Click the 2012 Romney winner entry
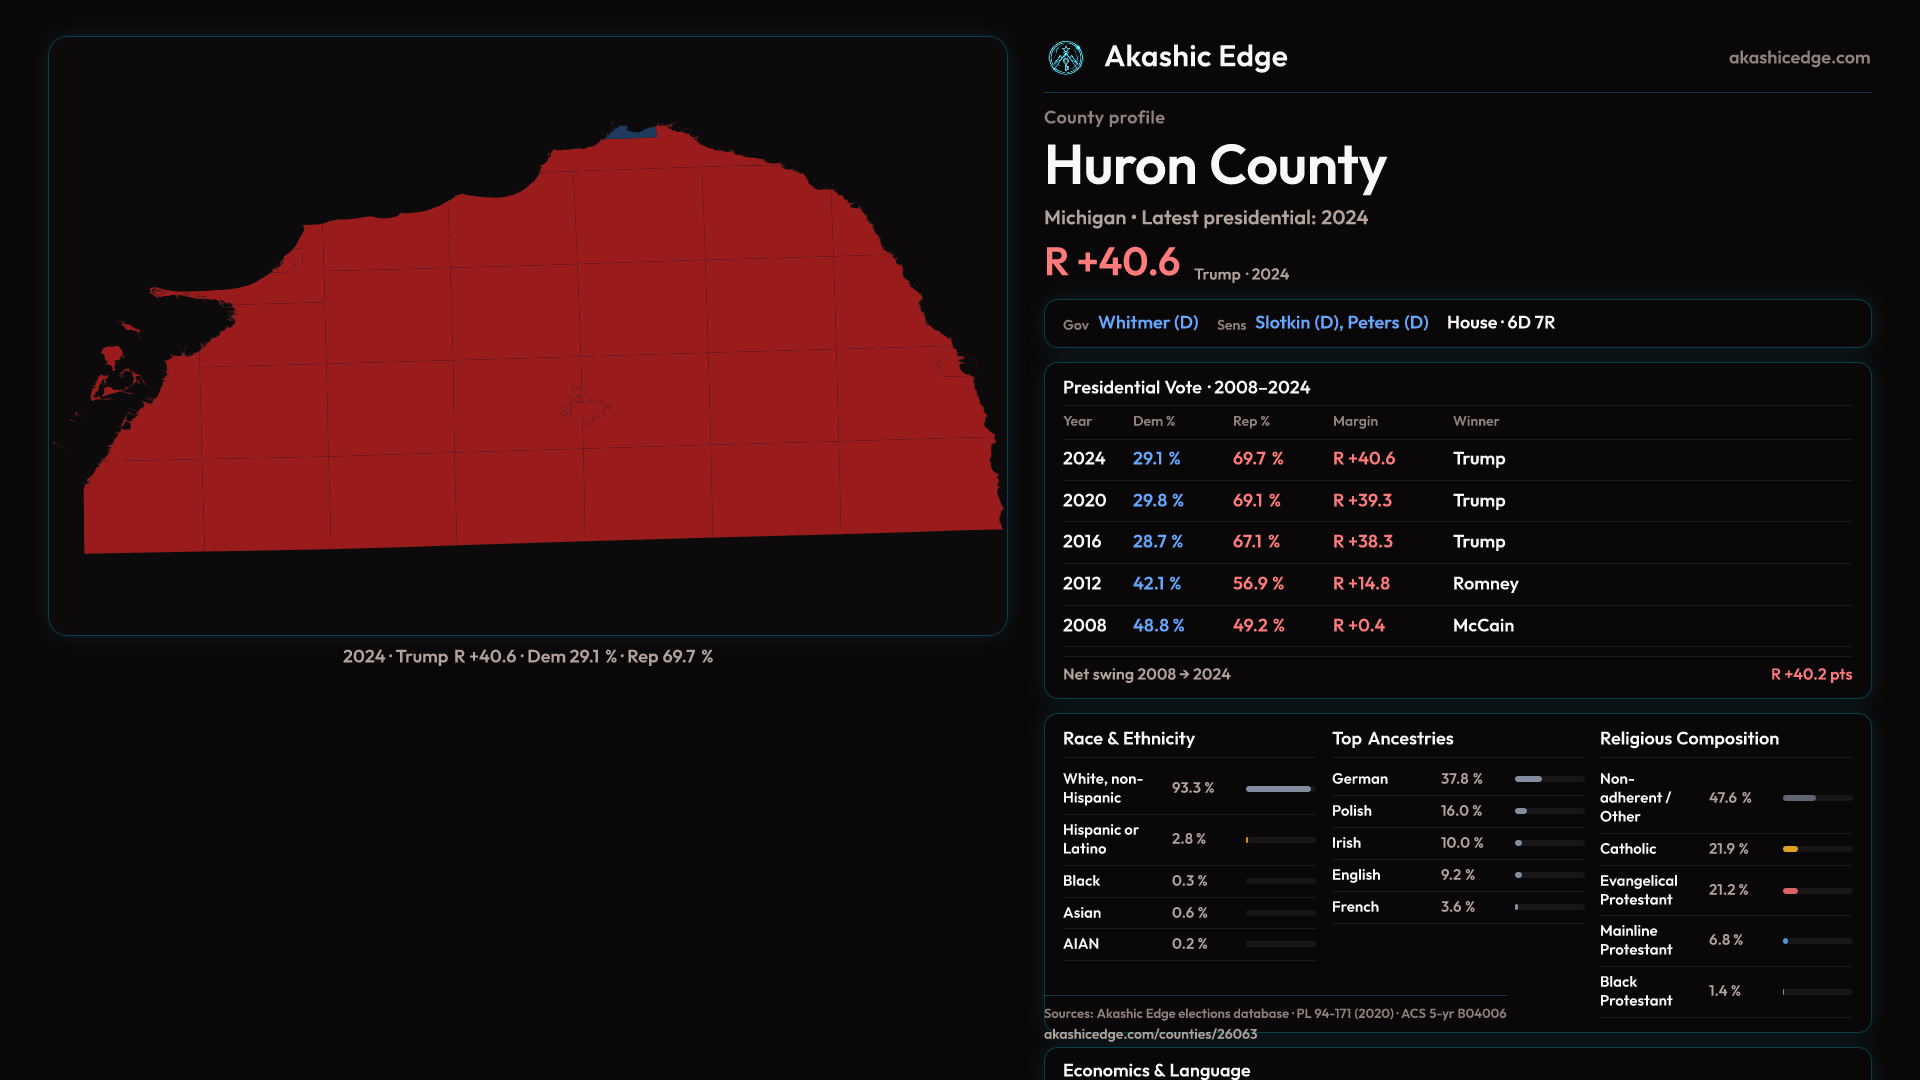1920x1080 pixels. point(1485,584)
